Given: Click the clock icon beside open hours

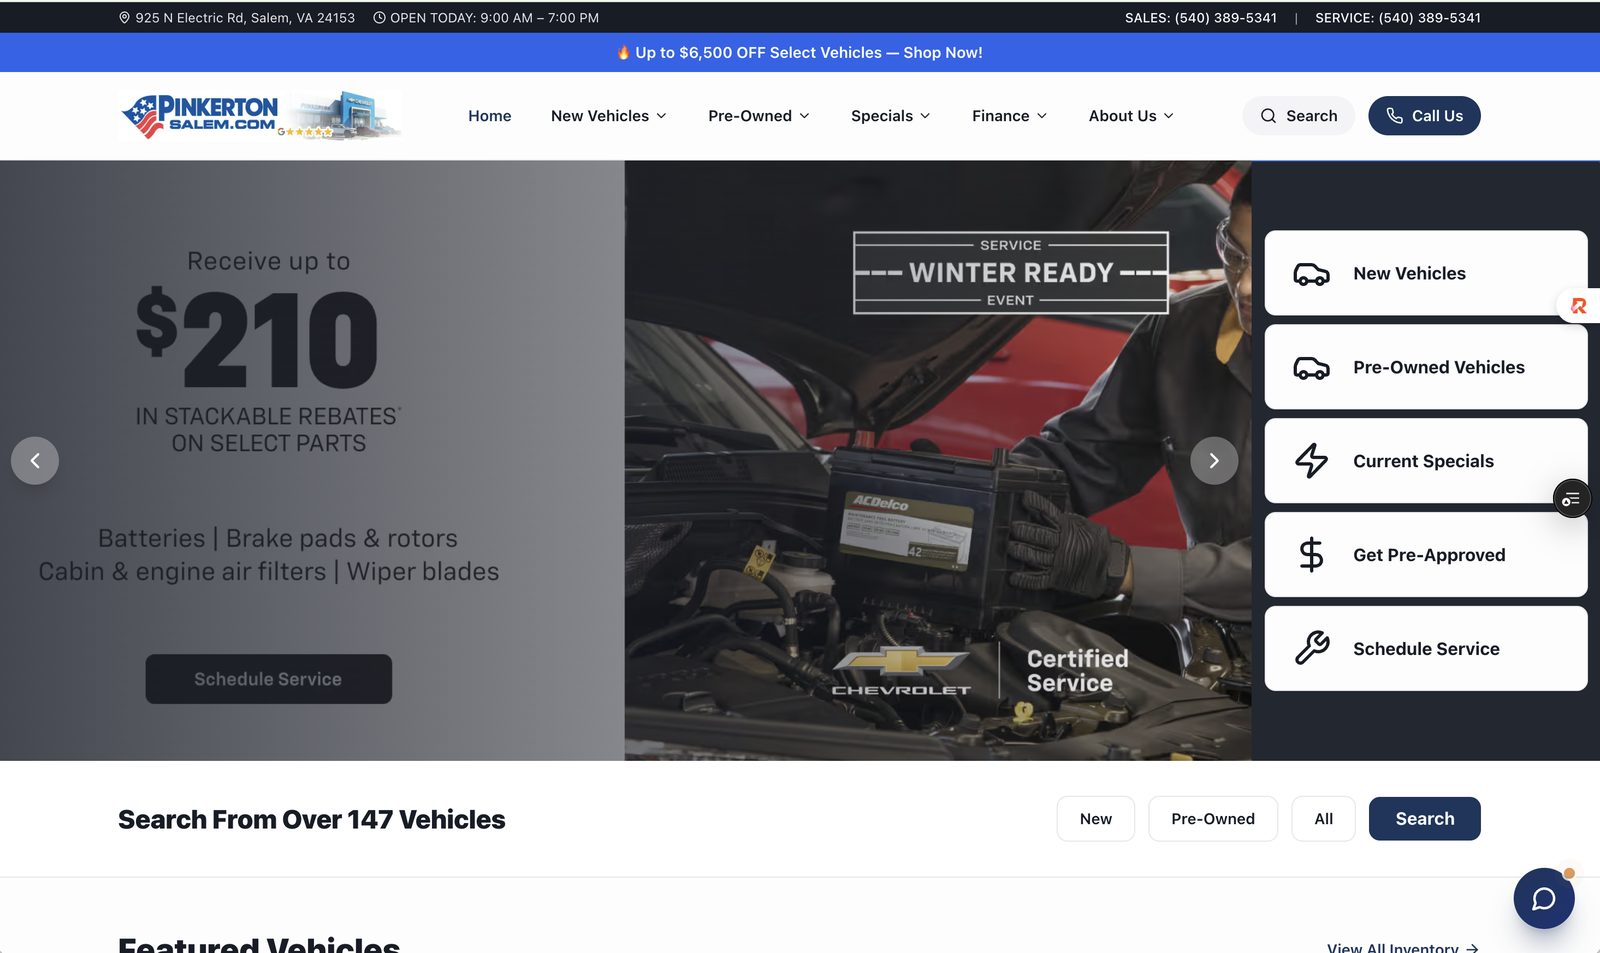Looking at the screenshot, I should [379, 18].
